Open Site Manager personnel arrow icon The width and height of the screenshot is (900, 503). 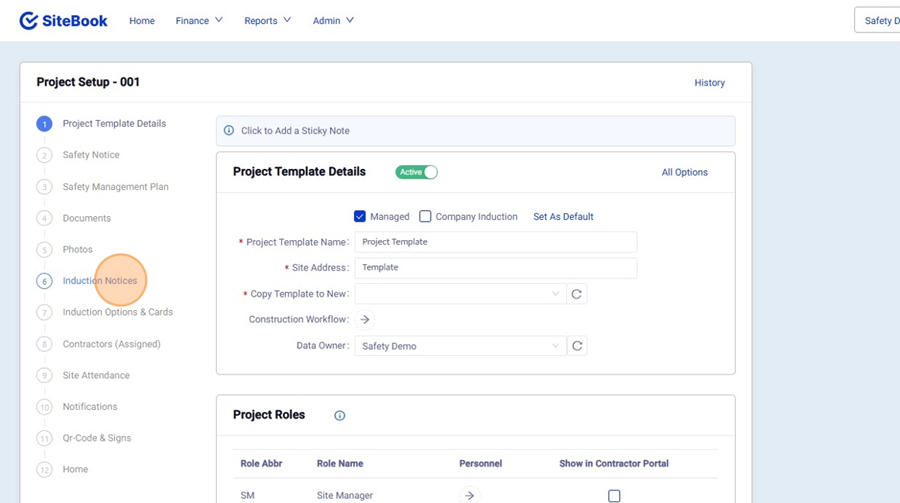[x=469, y=496]
